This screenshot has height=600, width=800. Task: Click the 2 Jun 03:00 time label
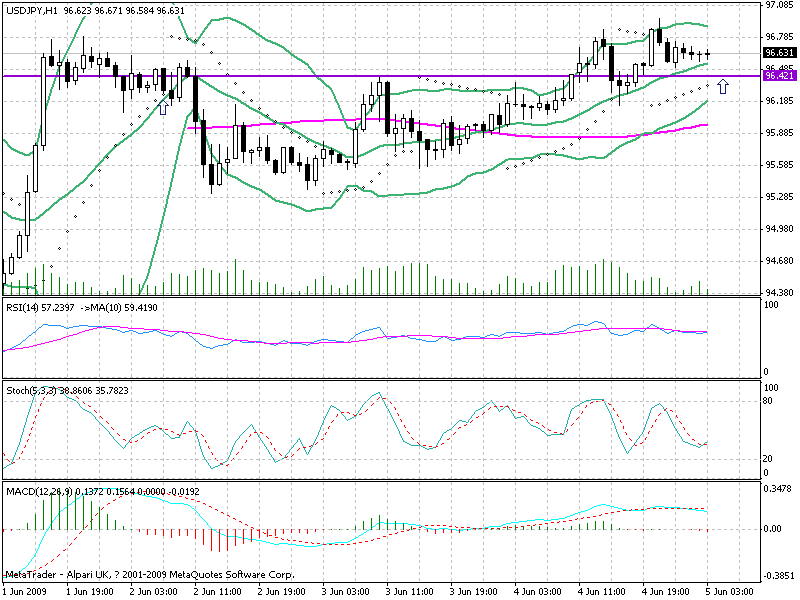tap(154, 592)
